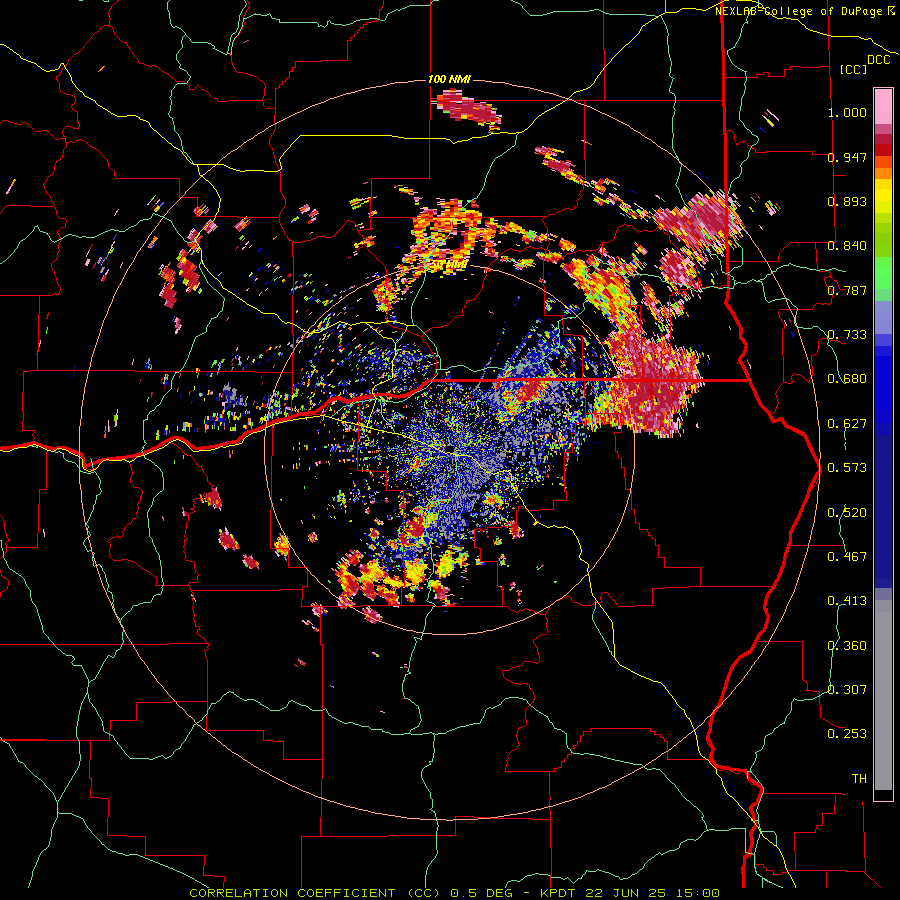Click the 0.733 legend value

tap(847, 335)
